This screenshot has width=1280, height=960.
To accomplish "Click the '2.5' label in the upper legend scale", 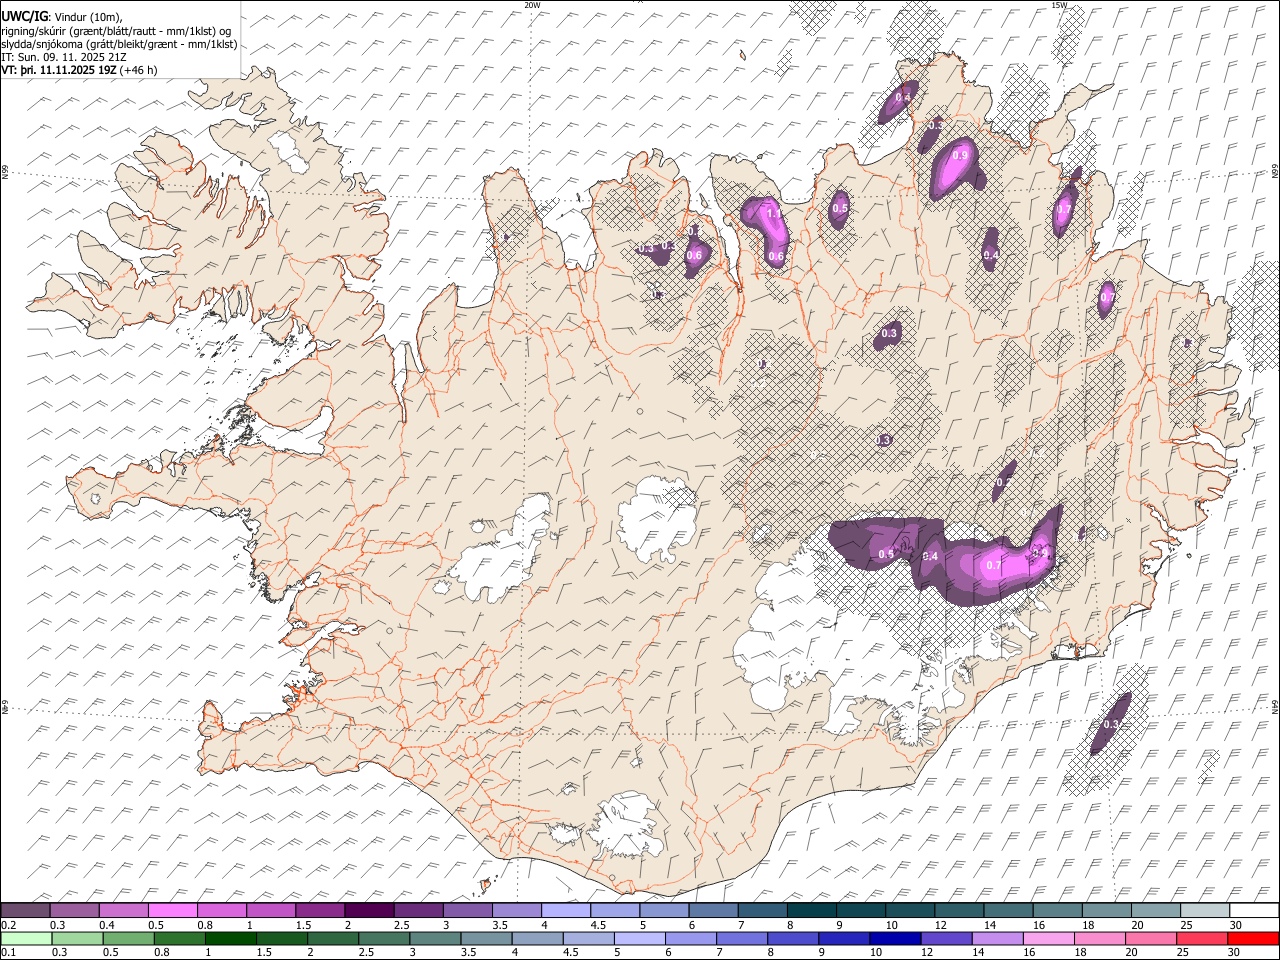I will [401, 925].
